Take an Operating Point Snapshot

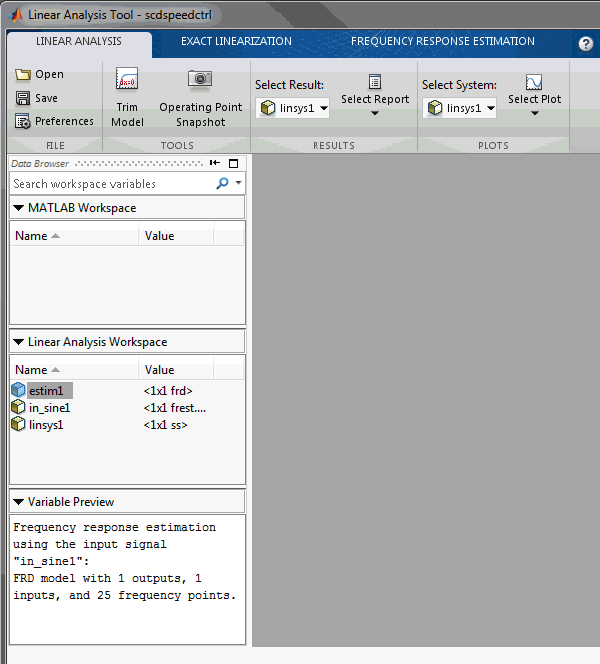(200, 98)
